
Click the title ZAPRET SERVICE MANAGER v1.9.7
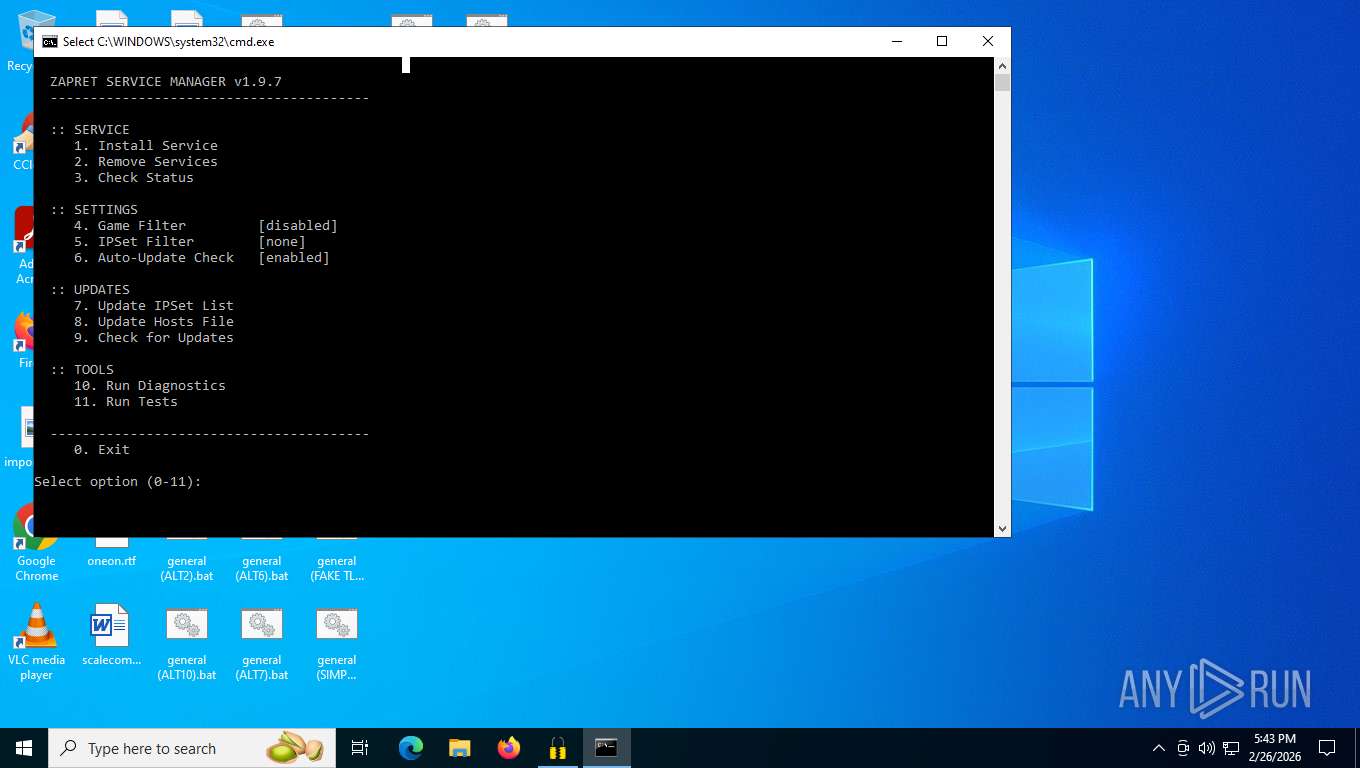[x=166, y=82]
